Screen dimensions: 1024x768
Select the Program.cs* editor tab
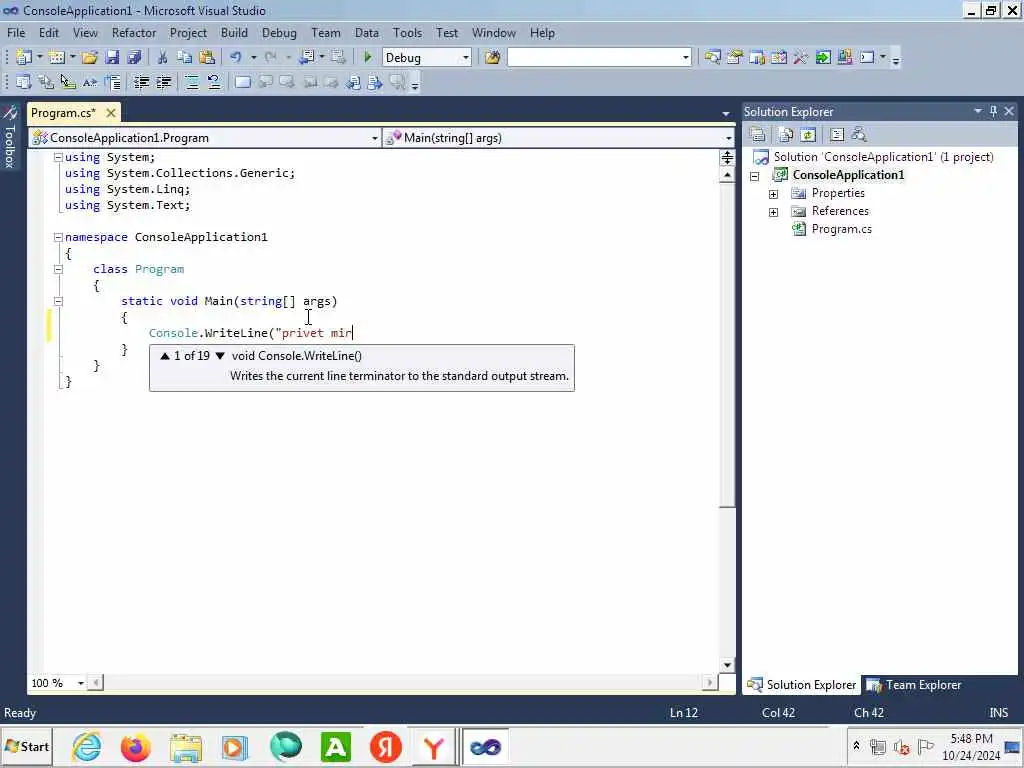(x=63, y=113)
